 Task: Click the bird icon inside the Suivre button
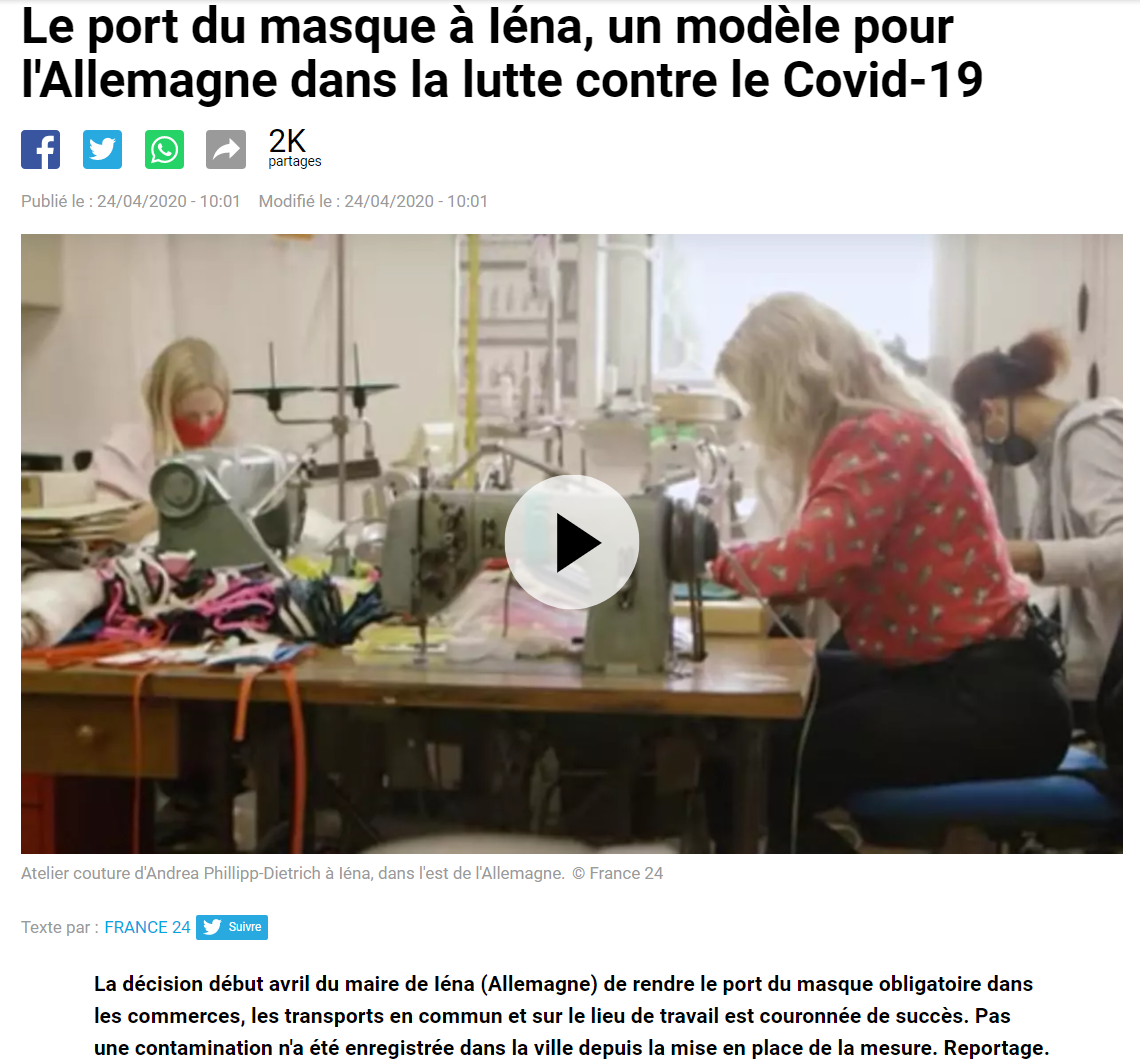point(212,927)
